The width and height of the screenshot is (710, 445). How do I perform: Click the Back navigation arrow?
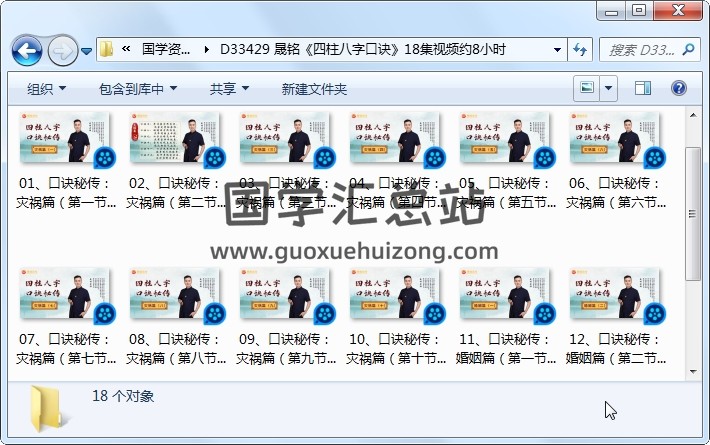pyautogui.click(x=26, y=49)
